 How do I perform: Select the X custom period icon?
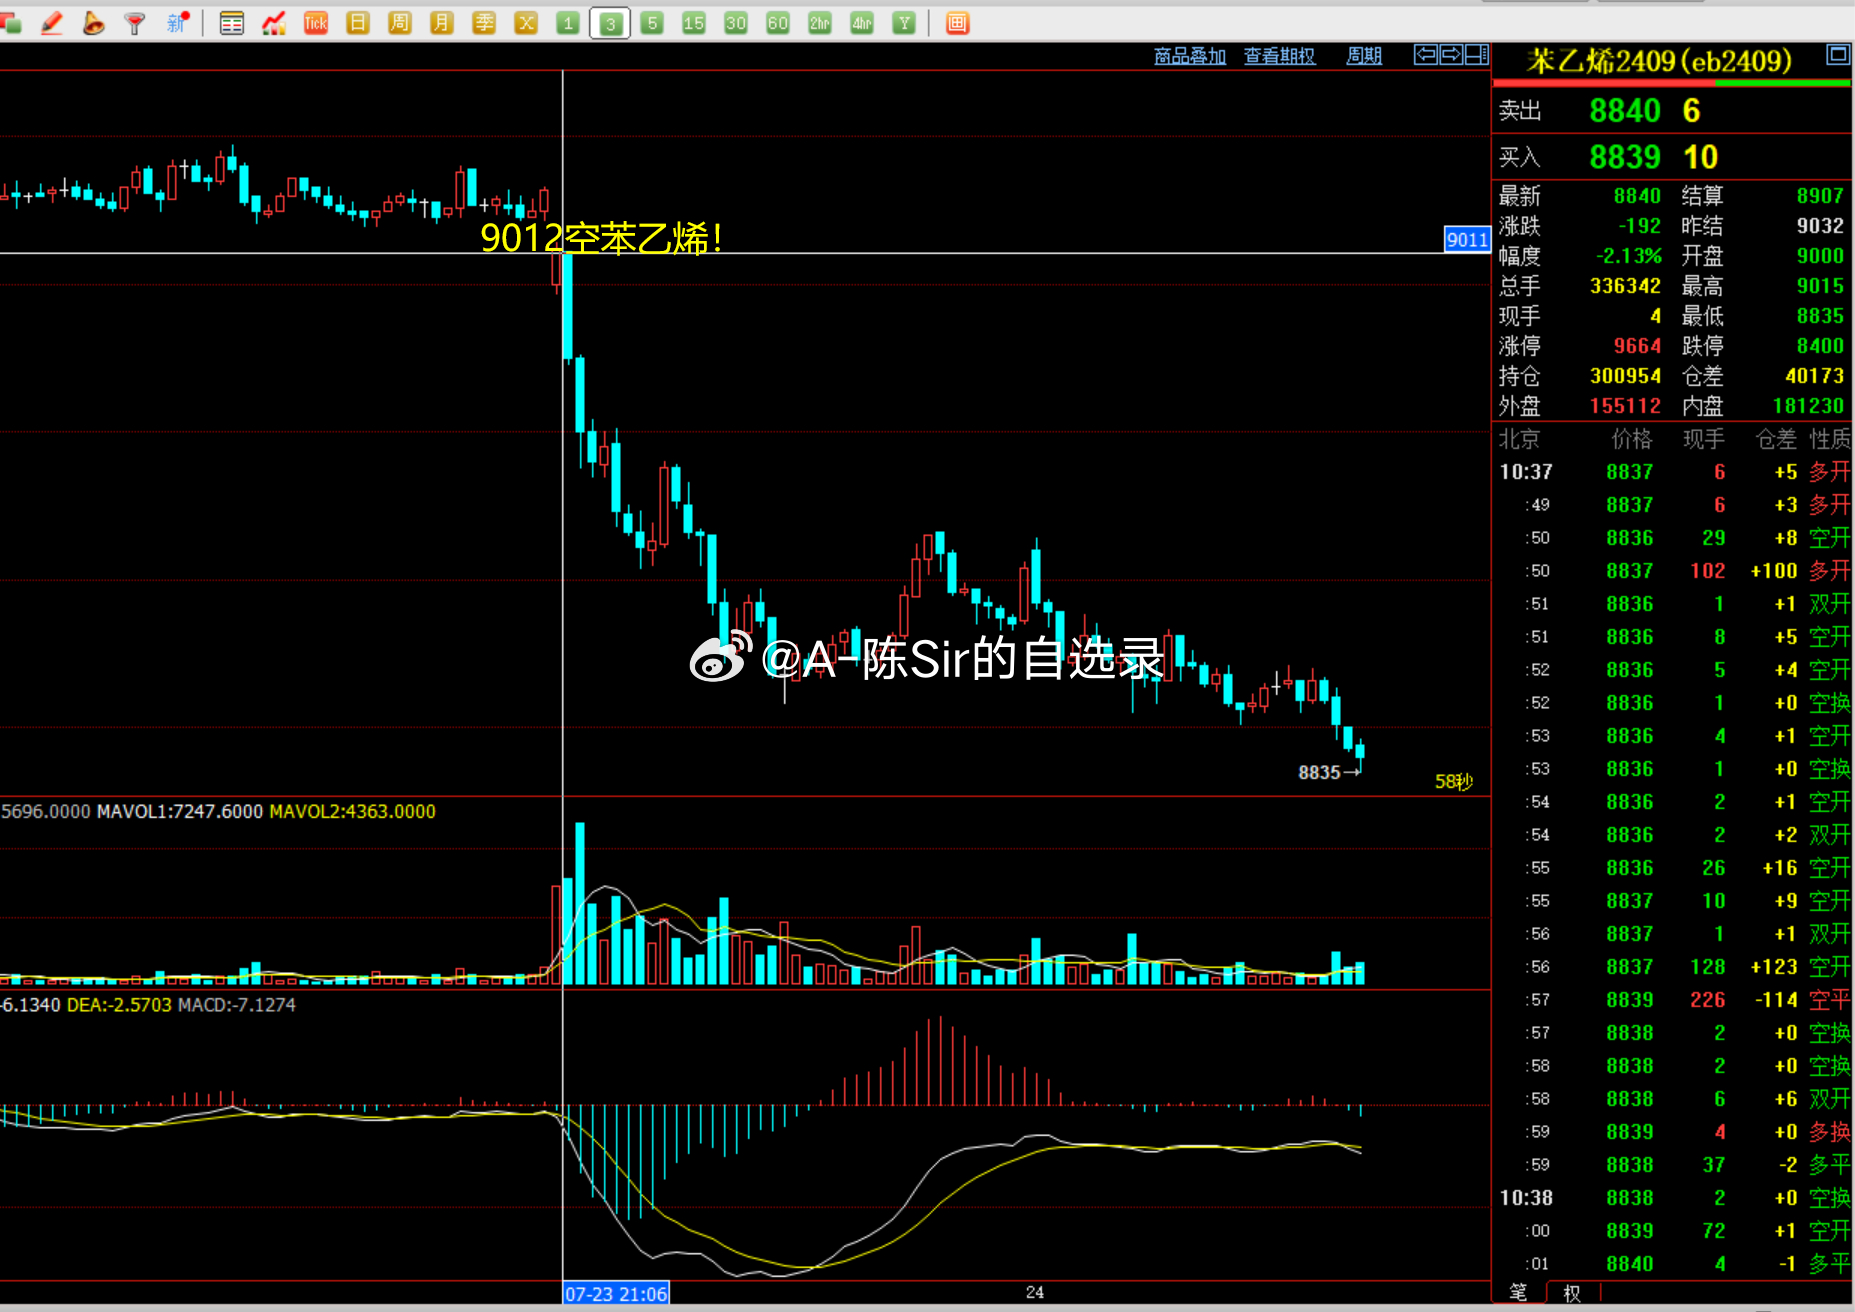(526, 23)
